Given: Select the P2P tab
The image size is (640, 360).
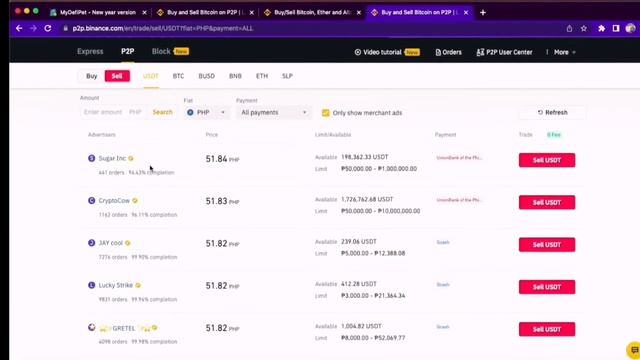Looking at the screenshot, I should [127, 51].
